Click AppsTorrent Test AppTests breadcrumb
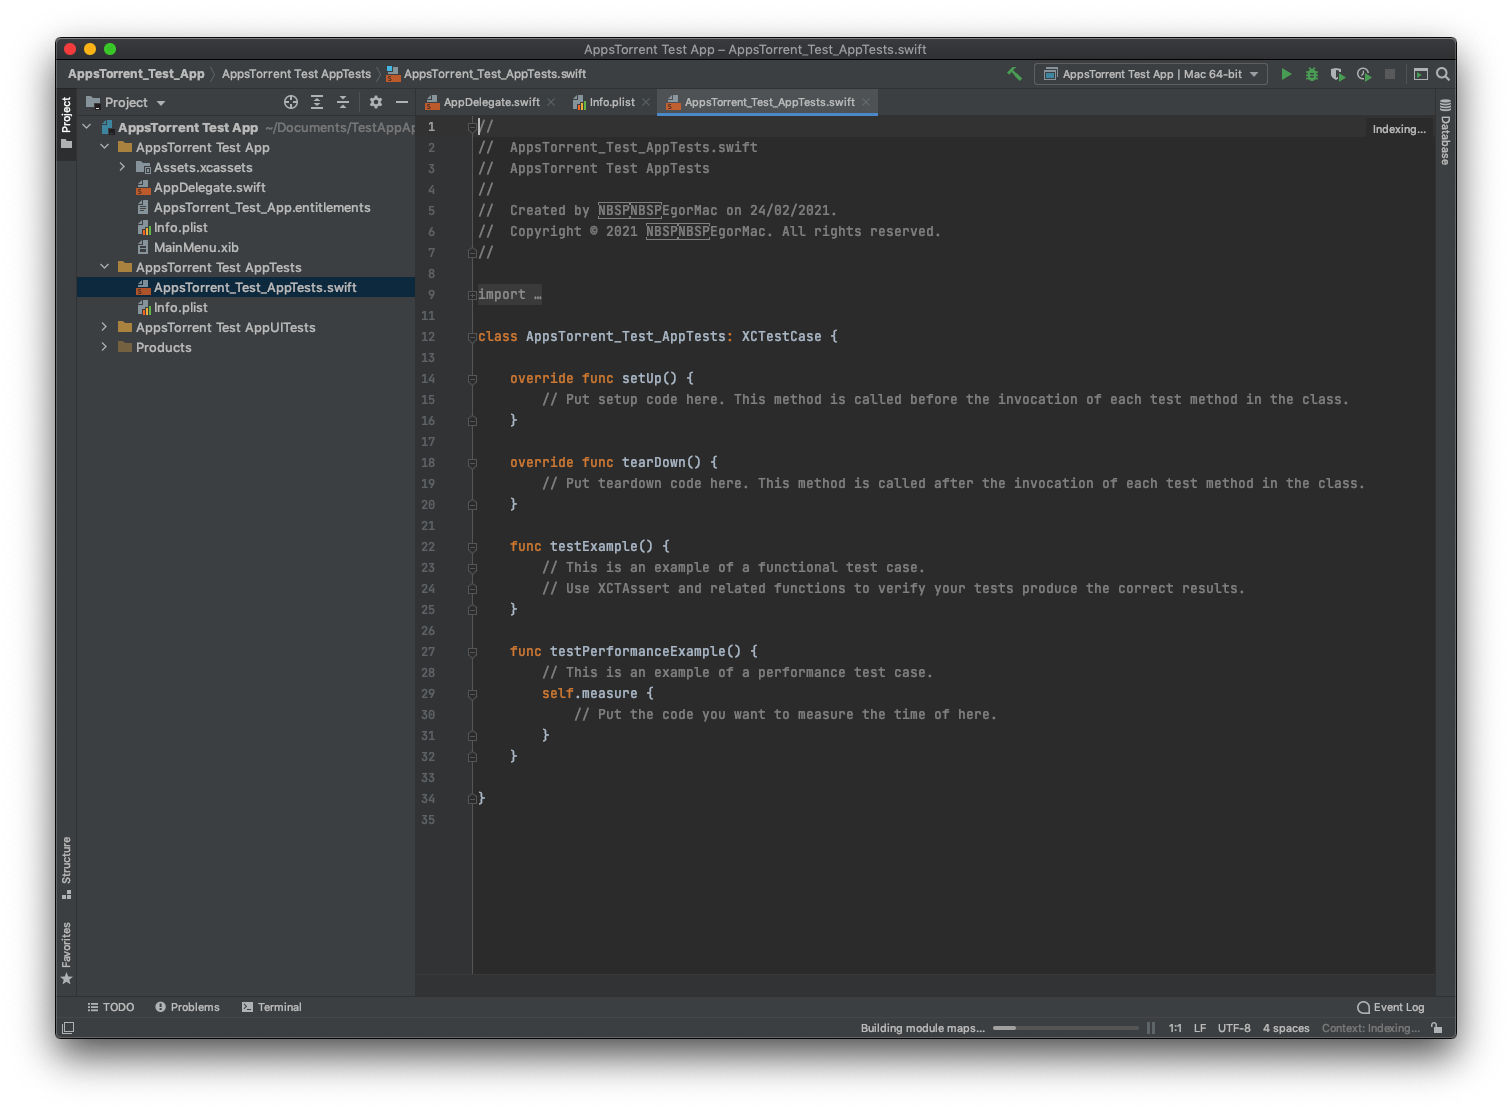The height and width of the screenshot is (1112, 1512). (296, 74)
